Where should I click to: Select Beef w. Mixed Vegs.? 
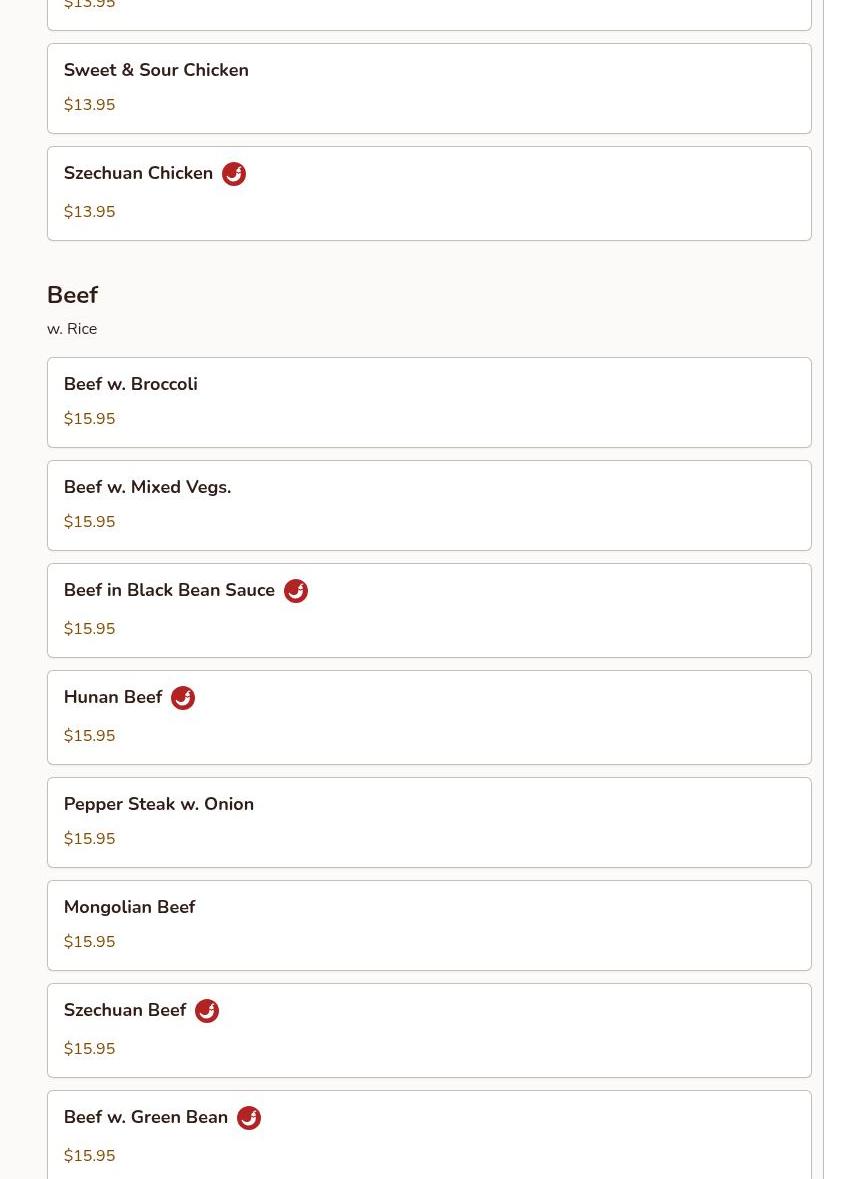tap(428, 505)
